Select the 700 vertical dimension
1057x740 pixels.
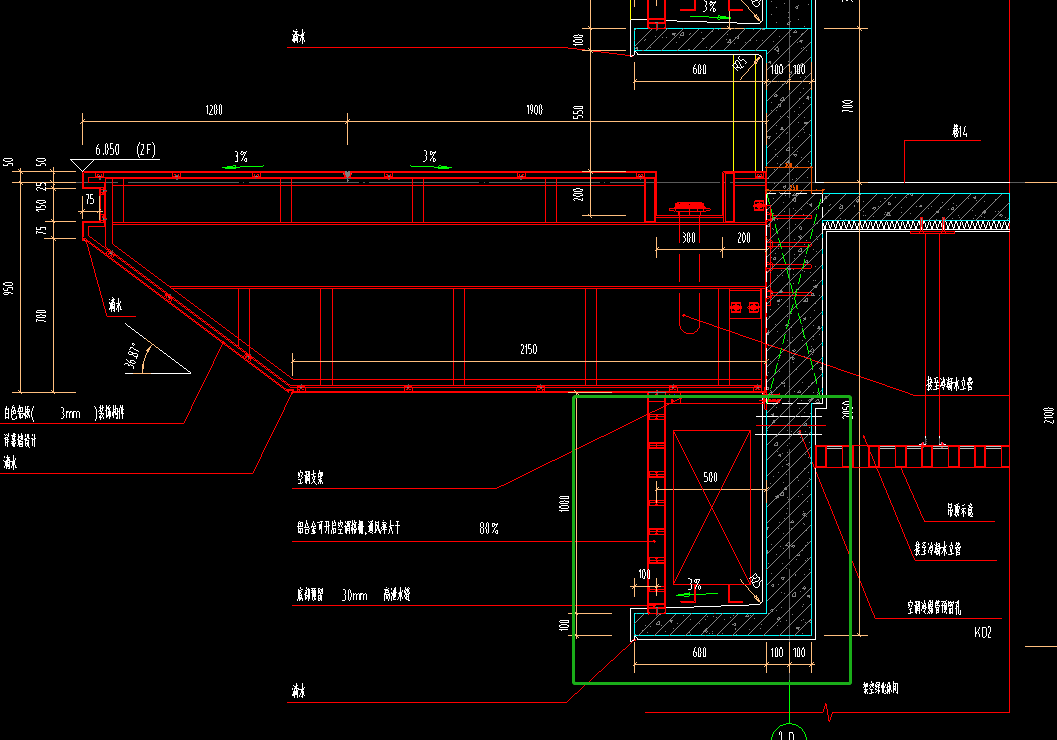[41, 315]
